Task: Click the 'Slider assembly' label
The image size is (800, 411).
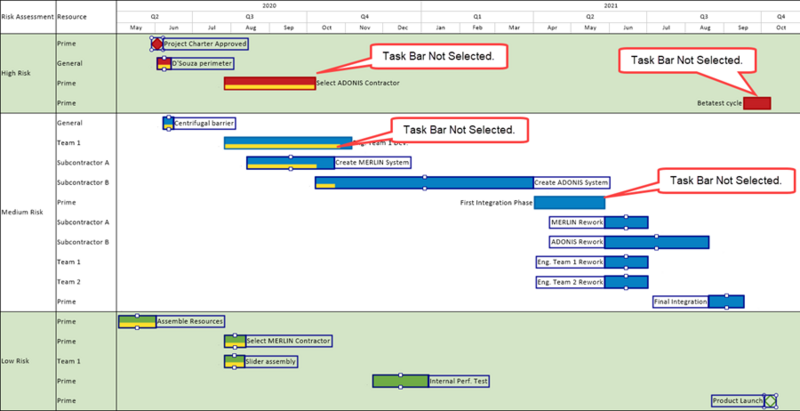Action: 271,362
